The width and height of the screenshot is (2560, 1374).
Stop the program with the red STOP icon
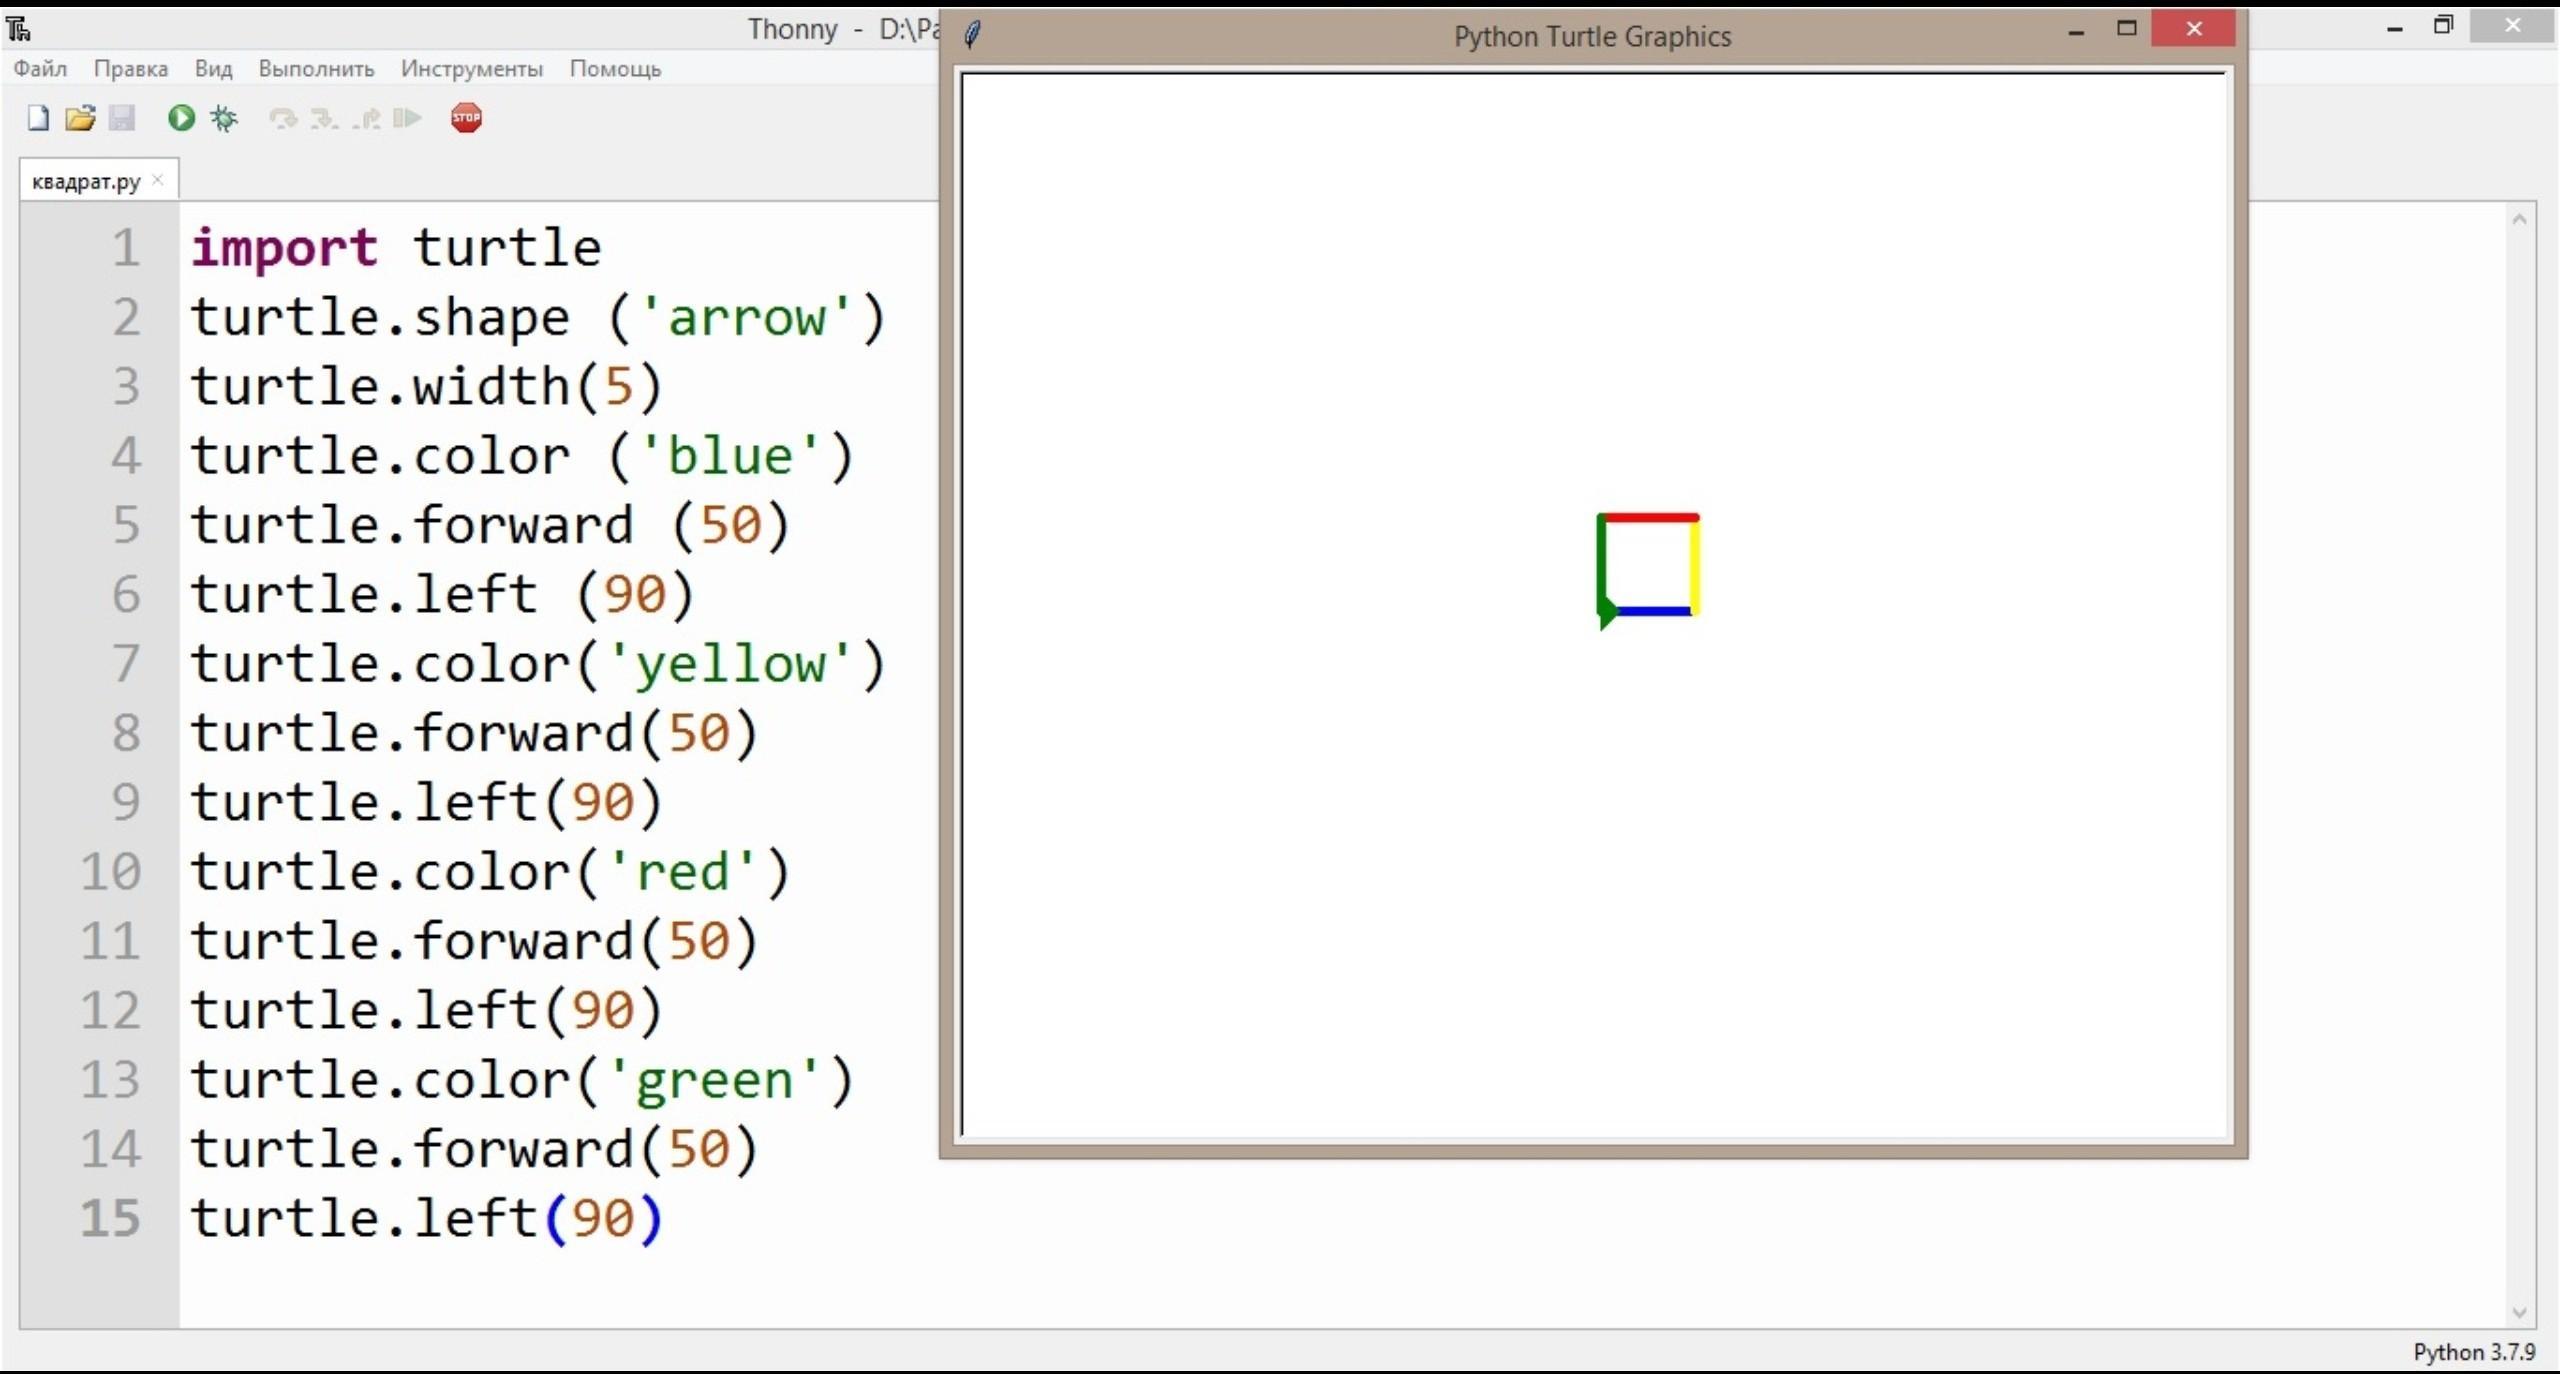pos(466,118)
